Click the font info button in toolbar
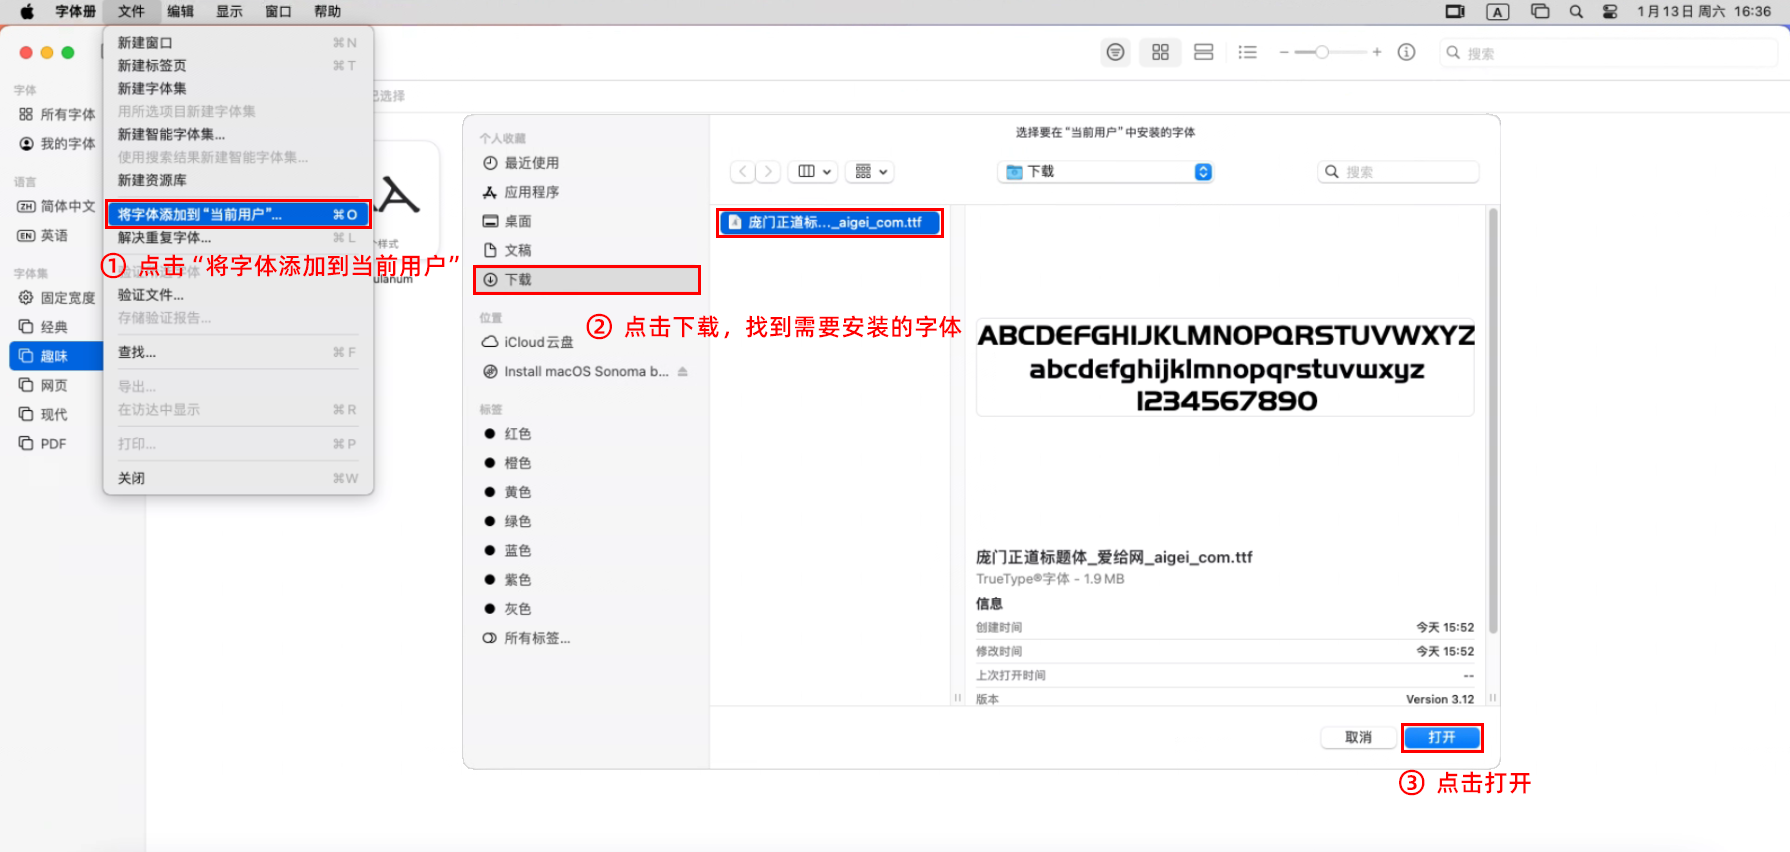 pos(1406,52)
